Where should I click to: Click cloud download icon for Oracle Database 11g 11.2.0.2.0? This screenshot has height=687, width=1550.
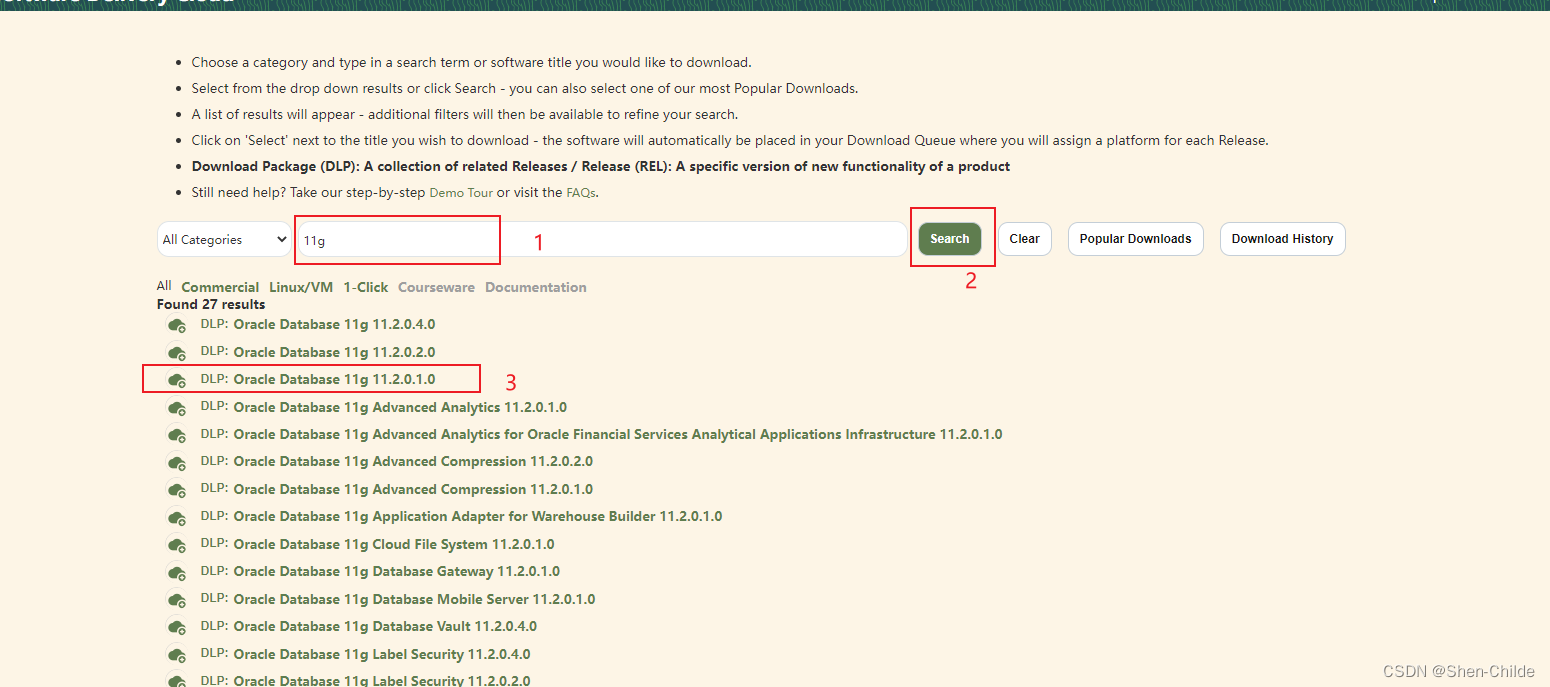click(x=177, y=353)
